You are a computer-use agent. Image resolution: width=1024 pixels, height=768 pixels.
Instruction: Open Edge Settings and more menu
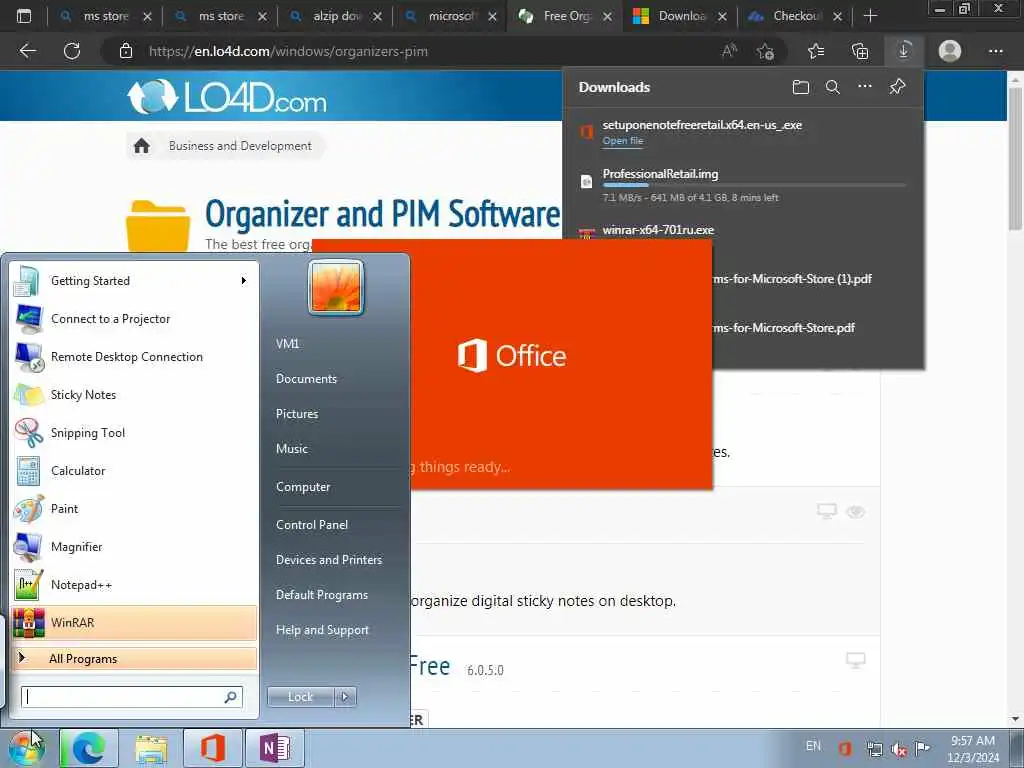click(995, 51)
